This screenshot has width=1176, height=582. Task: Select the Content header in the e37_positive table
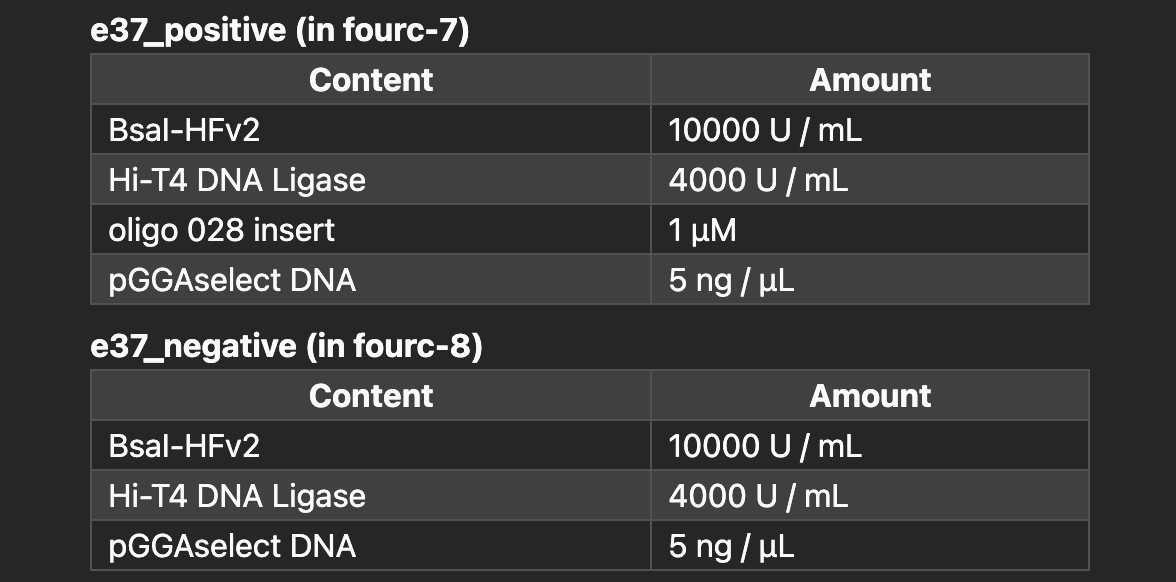tap(371, 80)
